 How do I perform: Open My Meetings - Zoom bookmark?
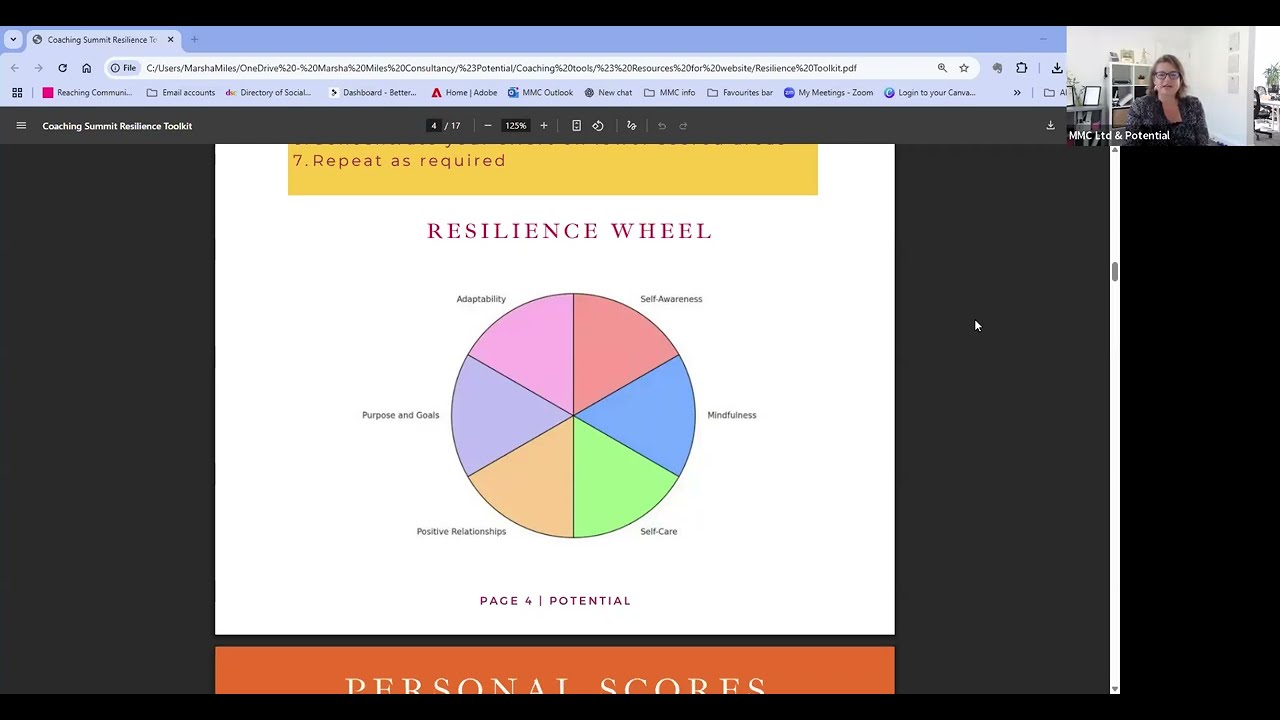pos(828,93)
